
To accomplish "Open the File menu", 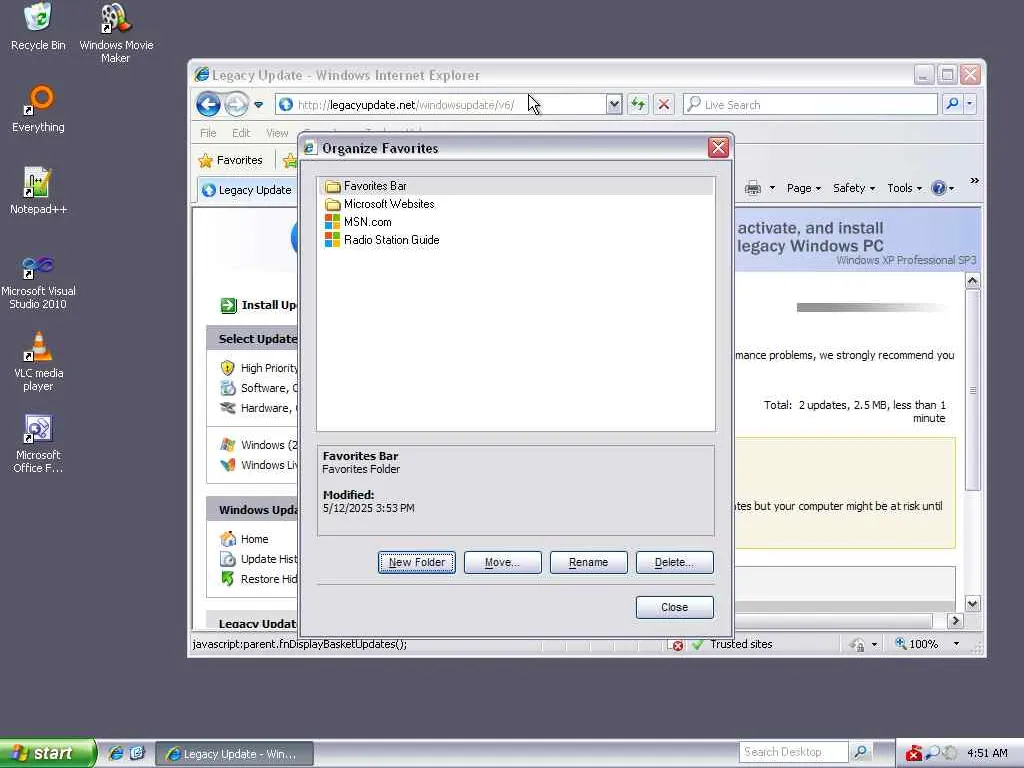I will [208, 133].
